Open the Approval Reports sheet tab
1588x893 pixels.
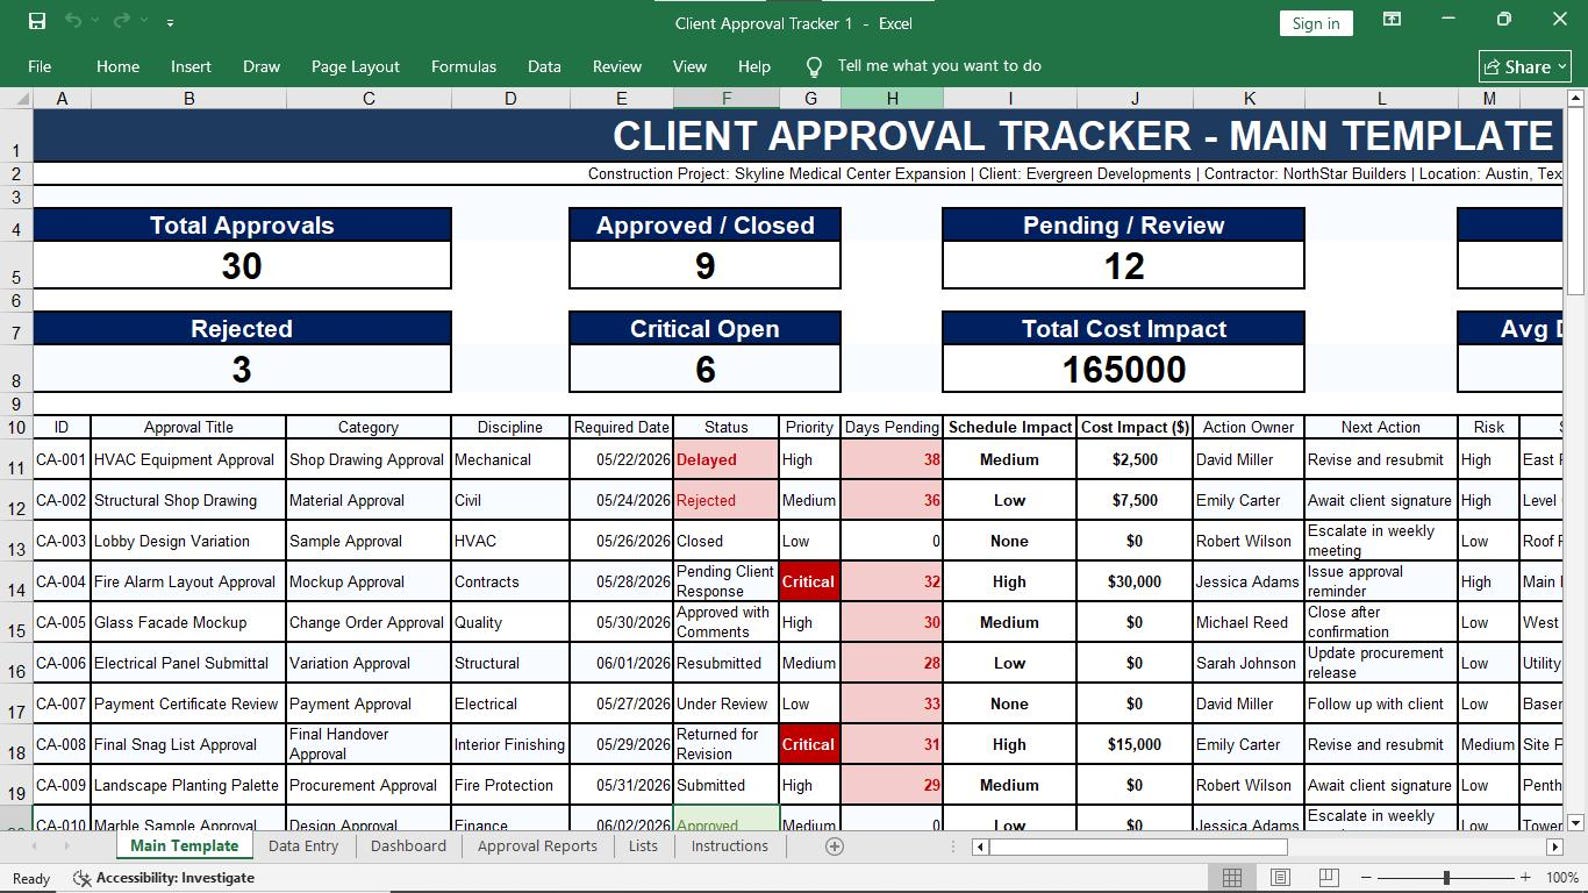[x=537, y=846]
